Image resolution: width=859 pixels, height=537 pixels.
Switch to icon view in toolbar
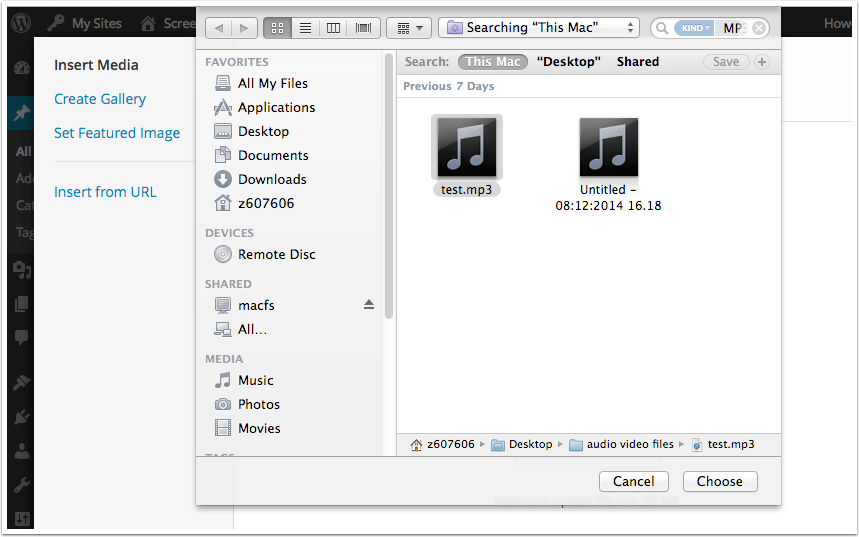(277, 28)
